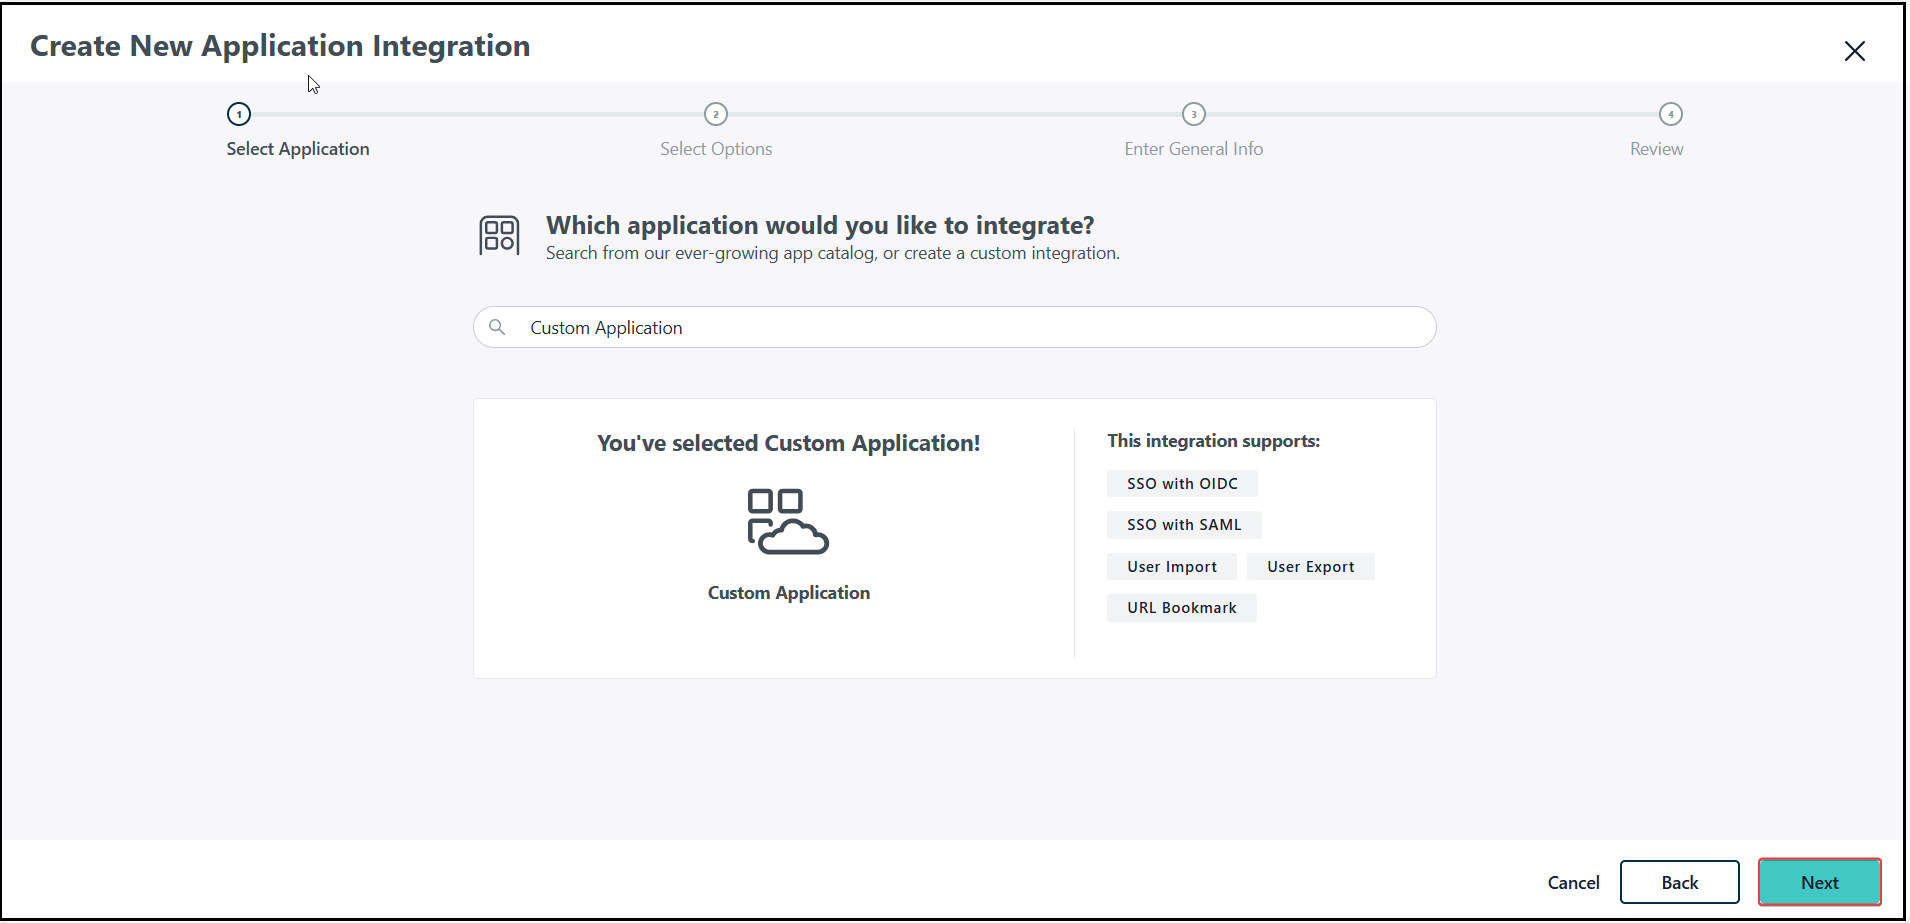Go to Enter General Info step label
The height and width of the screenshot is (923, 1910).
(x=1193, y=149)
